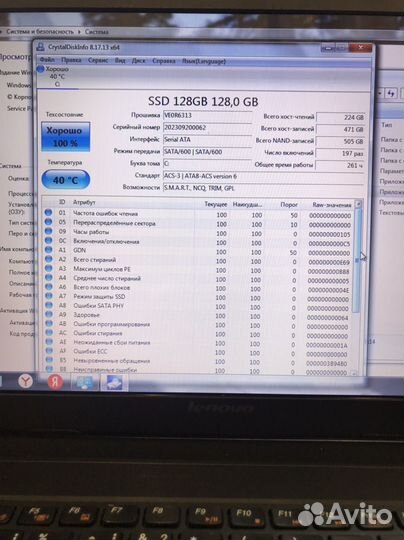Click the blue status icon of row 0C
Viewport: 404px width, 540px height.
pos(49,240)
